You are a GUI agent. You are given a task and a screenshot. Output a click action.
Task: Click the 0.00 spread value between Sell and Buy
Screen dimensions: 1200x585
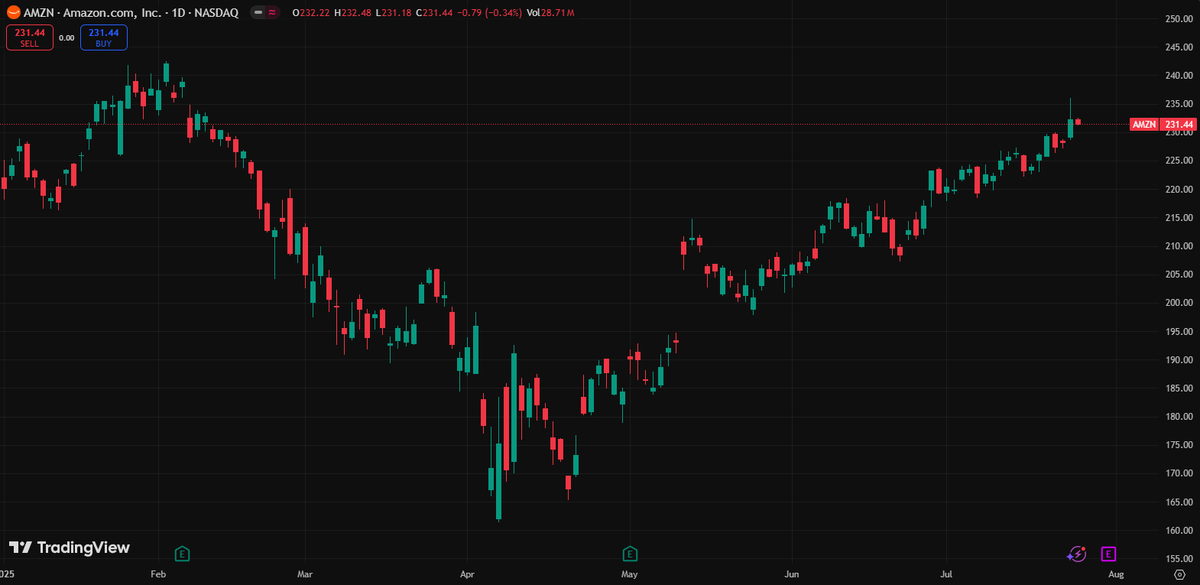(x=67, y=38)
